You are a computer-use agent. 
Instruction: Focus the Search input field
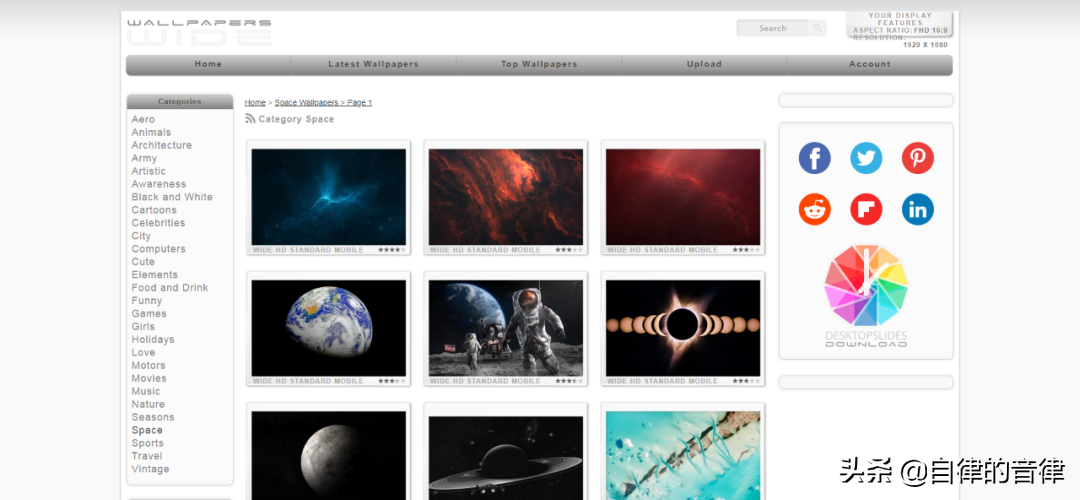pos(773,28)
